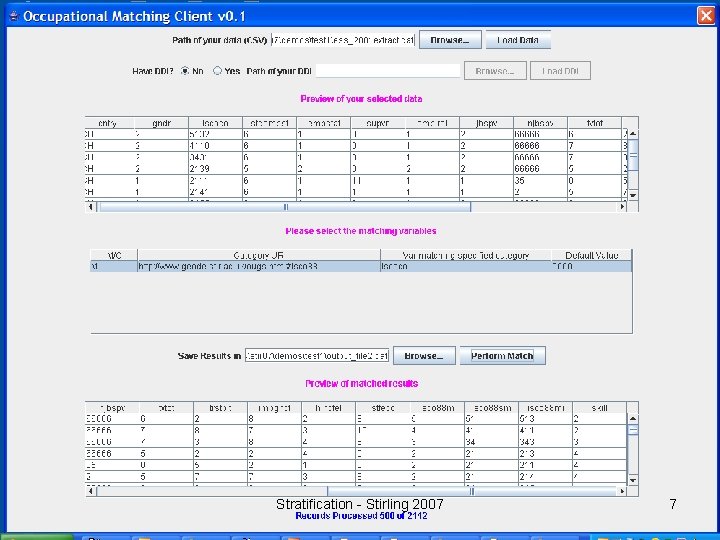Click horizontal scrollbar thumb of matched results
720x540 pixels.
472,491
